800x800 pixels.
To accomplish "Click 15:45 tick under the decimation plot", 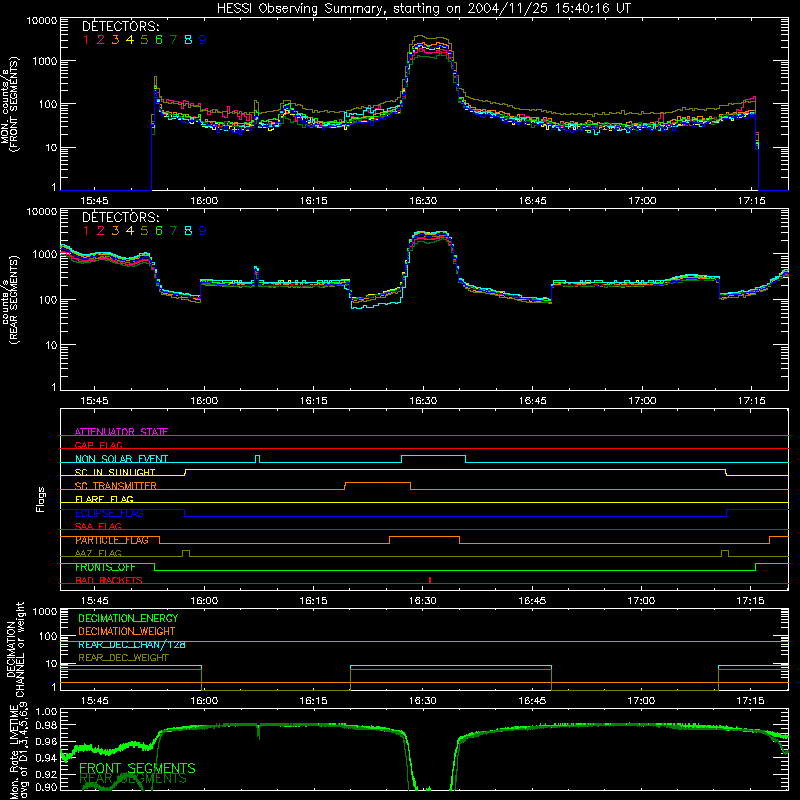I will click(94, 701).
